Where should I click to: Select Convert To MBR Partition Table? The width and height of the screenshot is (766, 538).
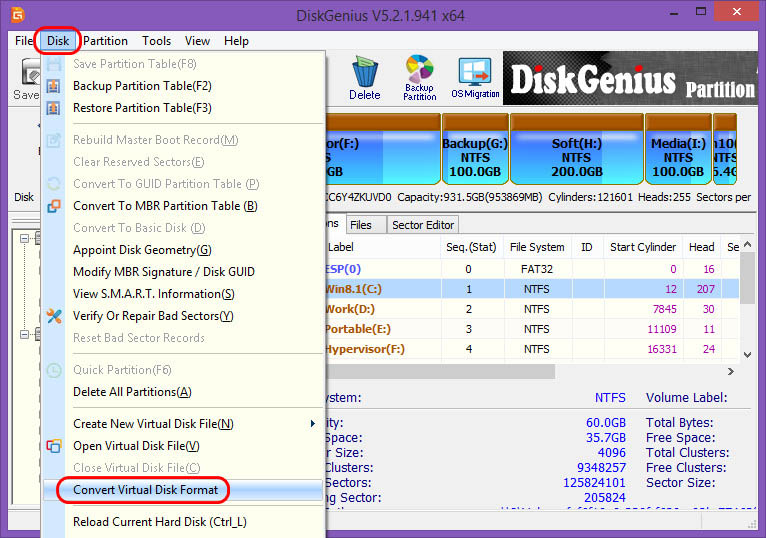coord(184,206)
